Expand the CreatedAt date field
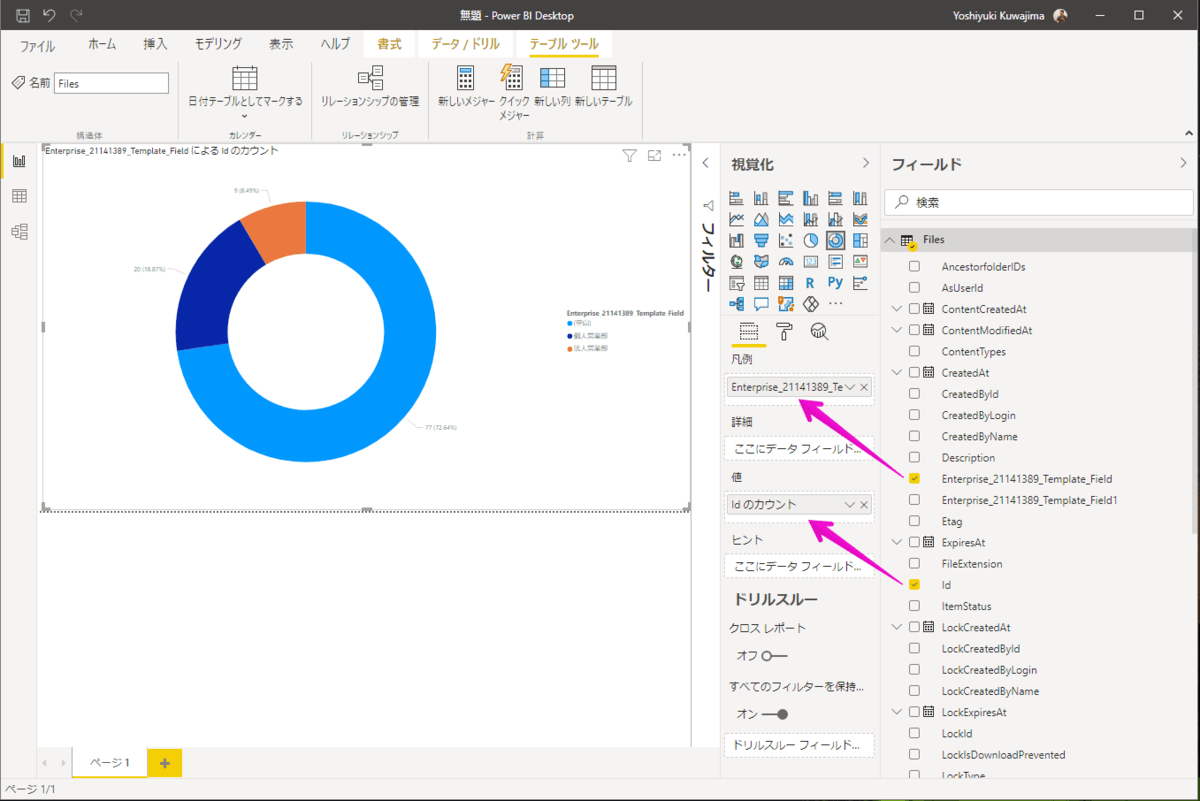1200x801 pixels. coord(896,372)
